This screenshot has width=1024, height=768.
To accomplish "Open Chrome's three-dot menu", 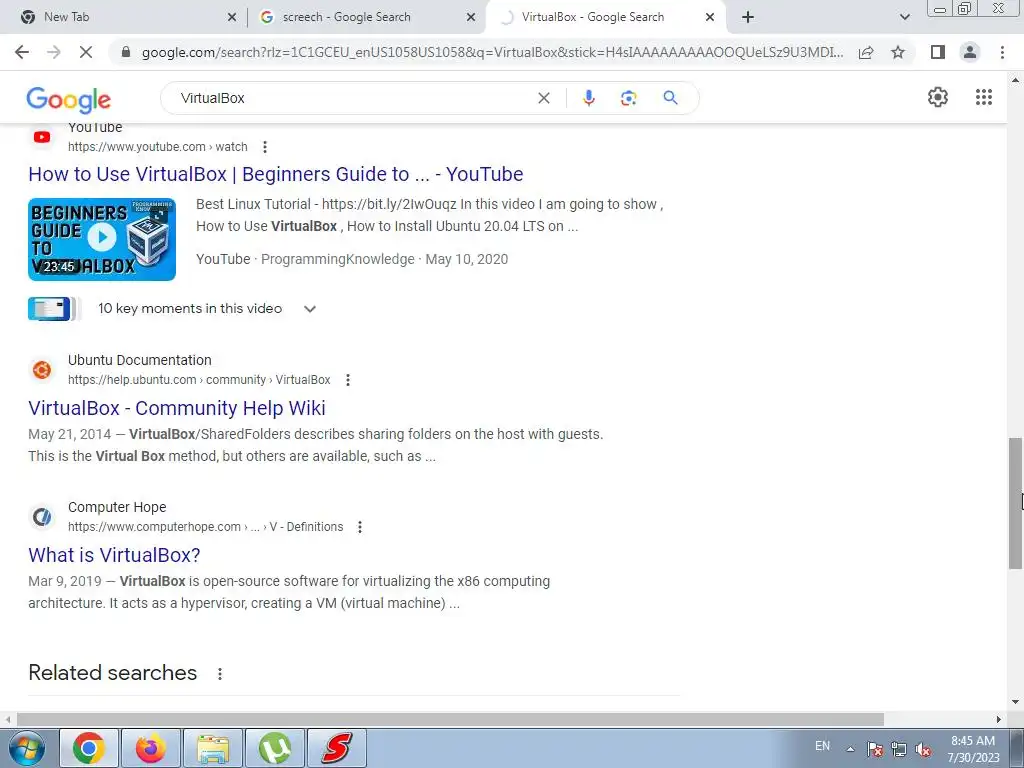I will 1002,52.
